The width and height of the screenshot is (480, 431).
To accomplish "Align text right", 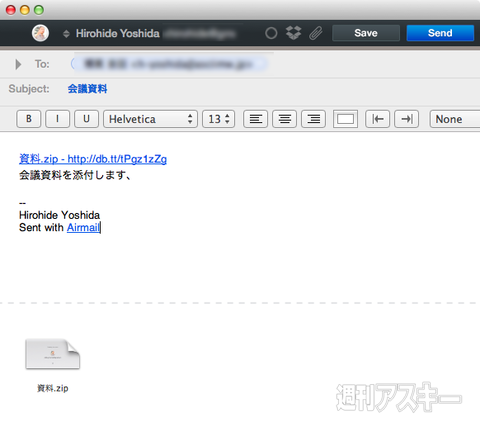I will pos(313,119).
